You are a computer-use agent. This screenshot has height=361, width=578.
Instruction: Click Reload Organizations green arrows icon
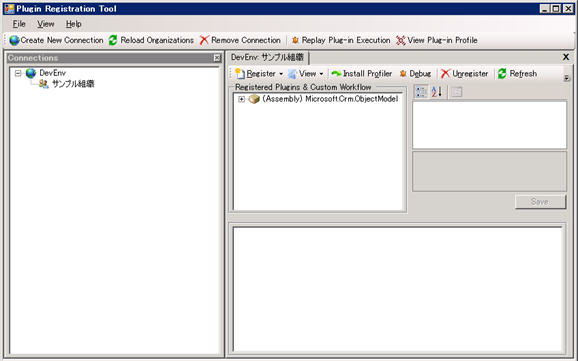[x=113, y=40]
